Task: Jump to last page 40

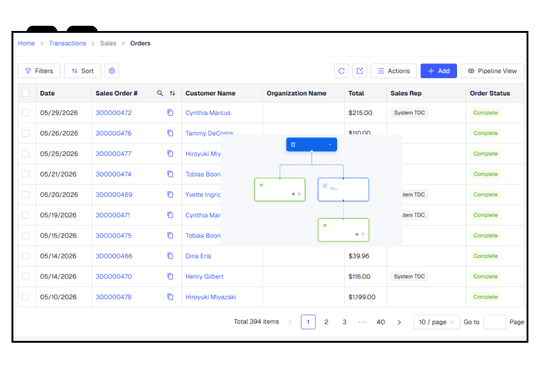Action: [x=381, y=322]
